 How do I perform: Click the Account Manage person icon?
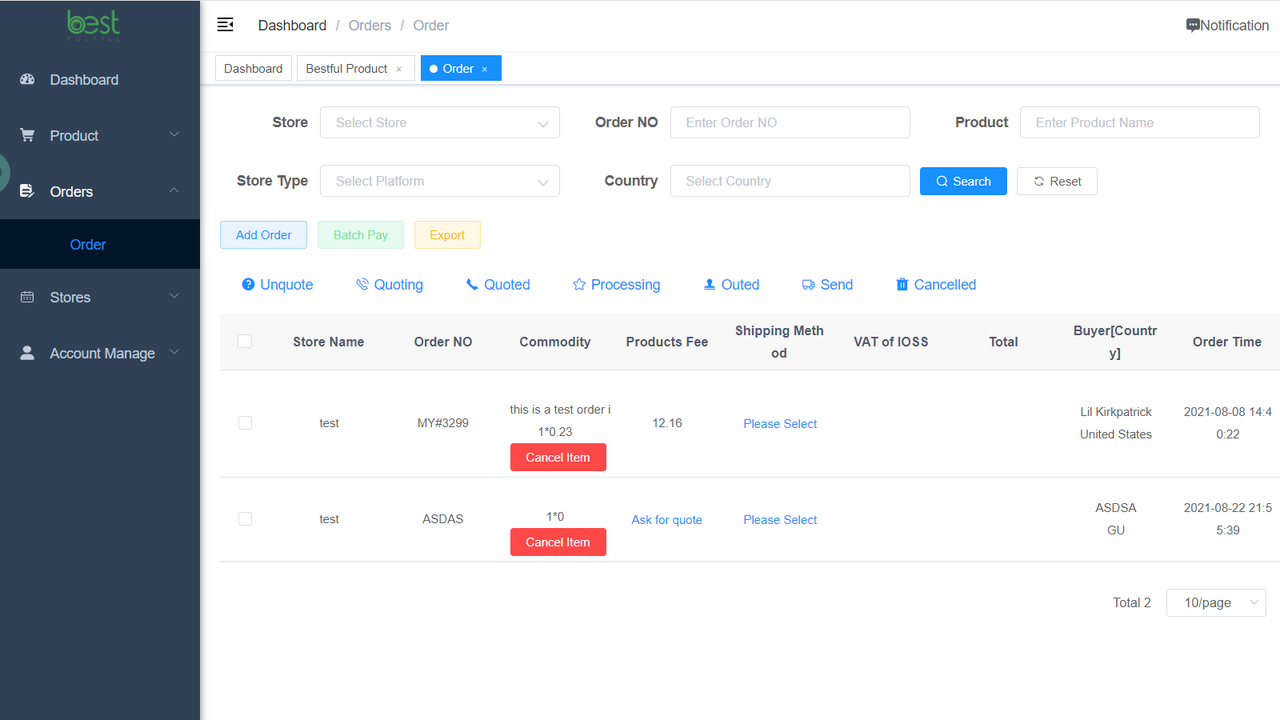point(27,353)
